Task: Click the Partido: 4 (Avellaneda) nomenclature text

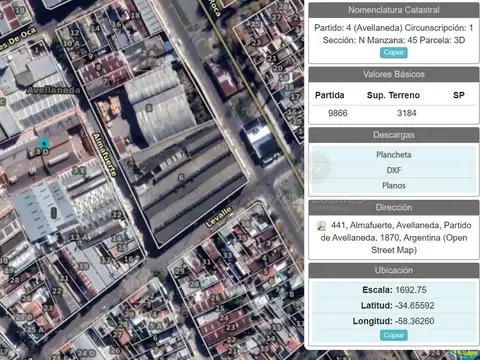Action: point(394,34)
